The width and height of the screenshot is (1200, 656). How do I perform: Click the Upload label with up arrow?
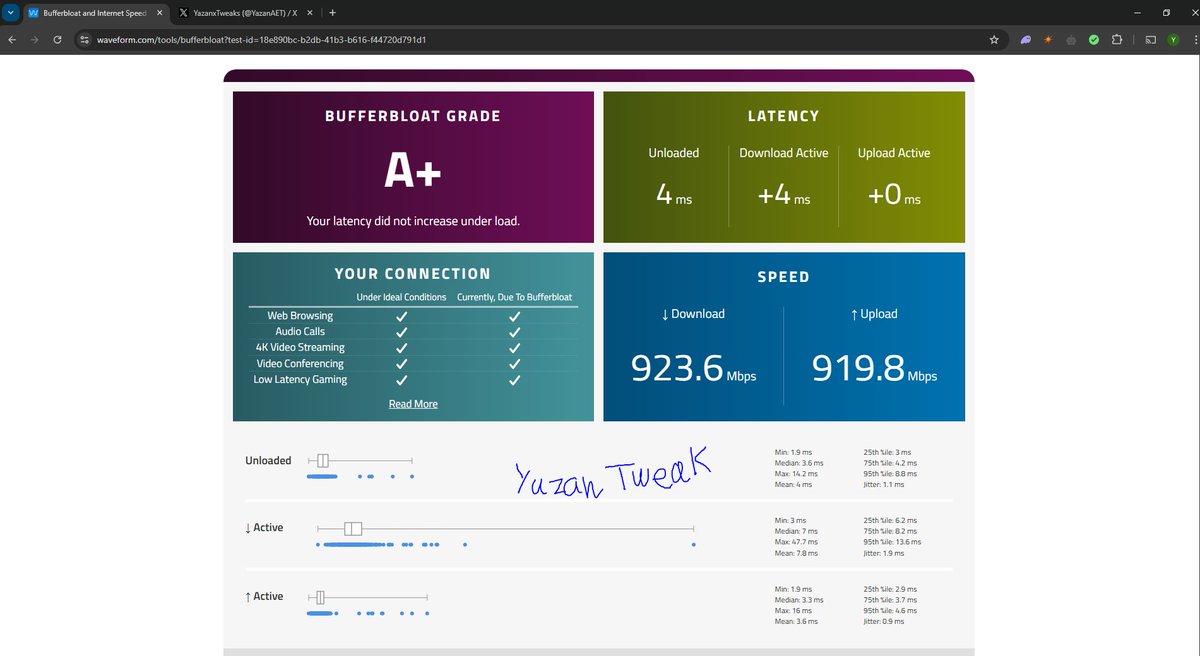(874, 314)
